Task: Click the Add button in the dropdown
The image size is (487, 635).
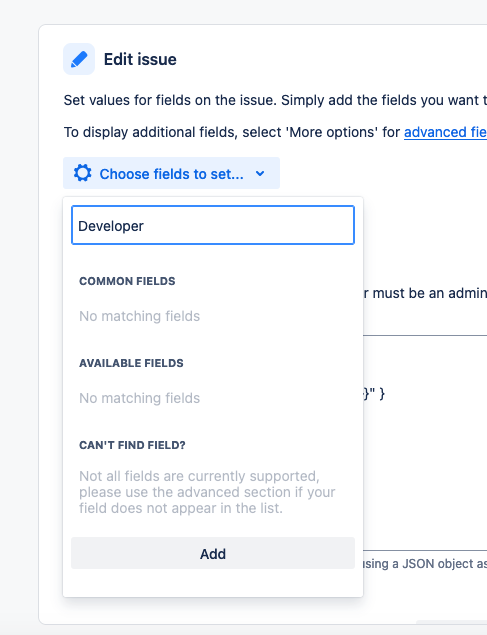Action: pyautogui.click(x=213, y=553)
